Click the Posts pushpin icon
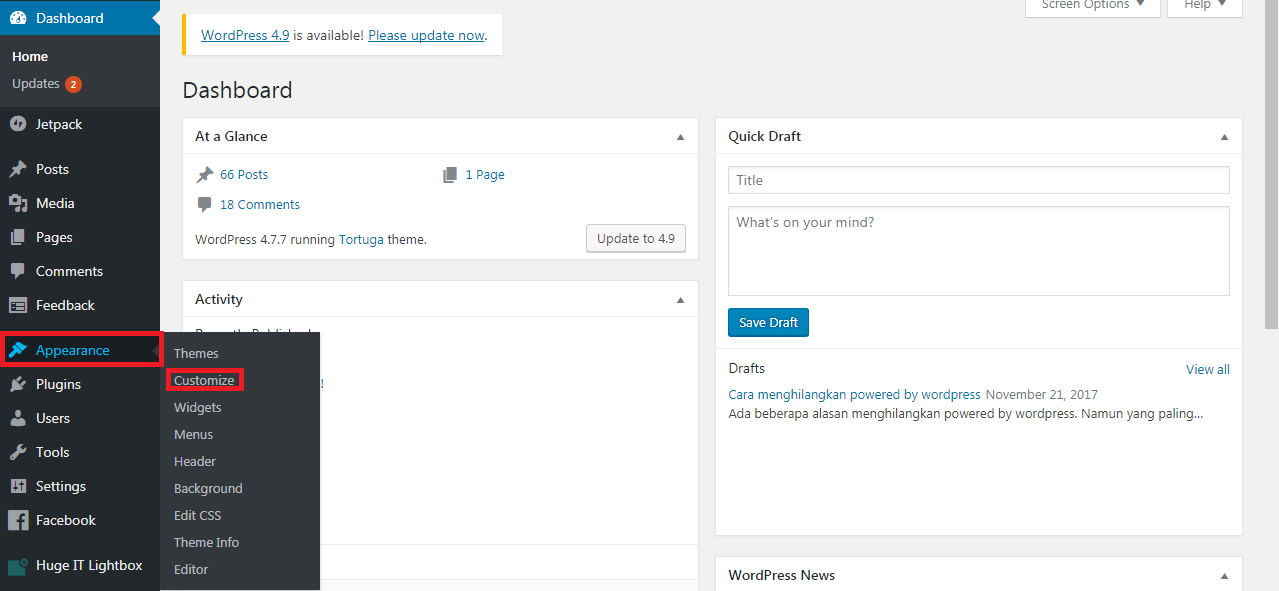Viewport: 1279px width, 591px height. (x=18, y=169)
